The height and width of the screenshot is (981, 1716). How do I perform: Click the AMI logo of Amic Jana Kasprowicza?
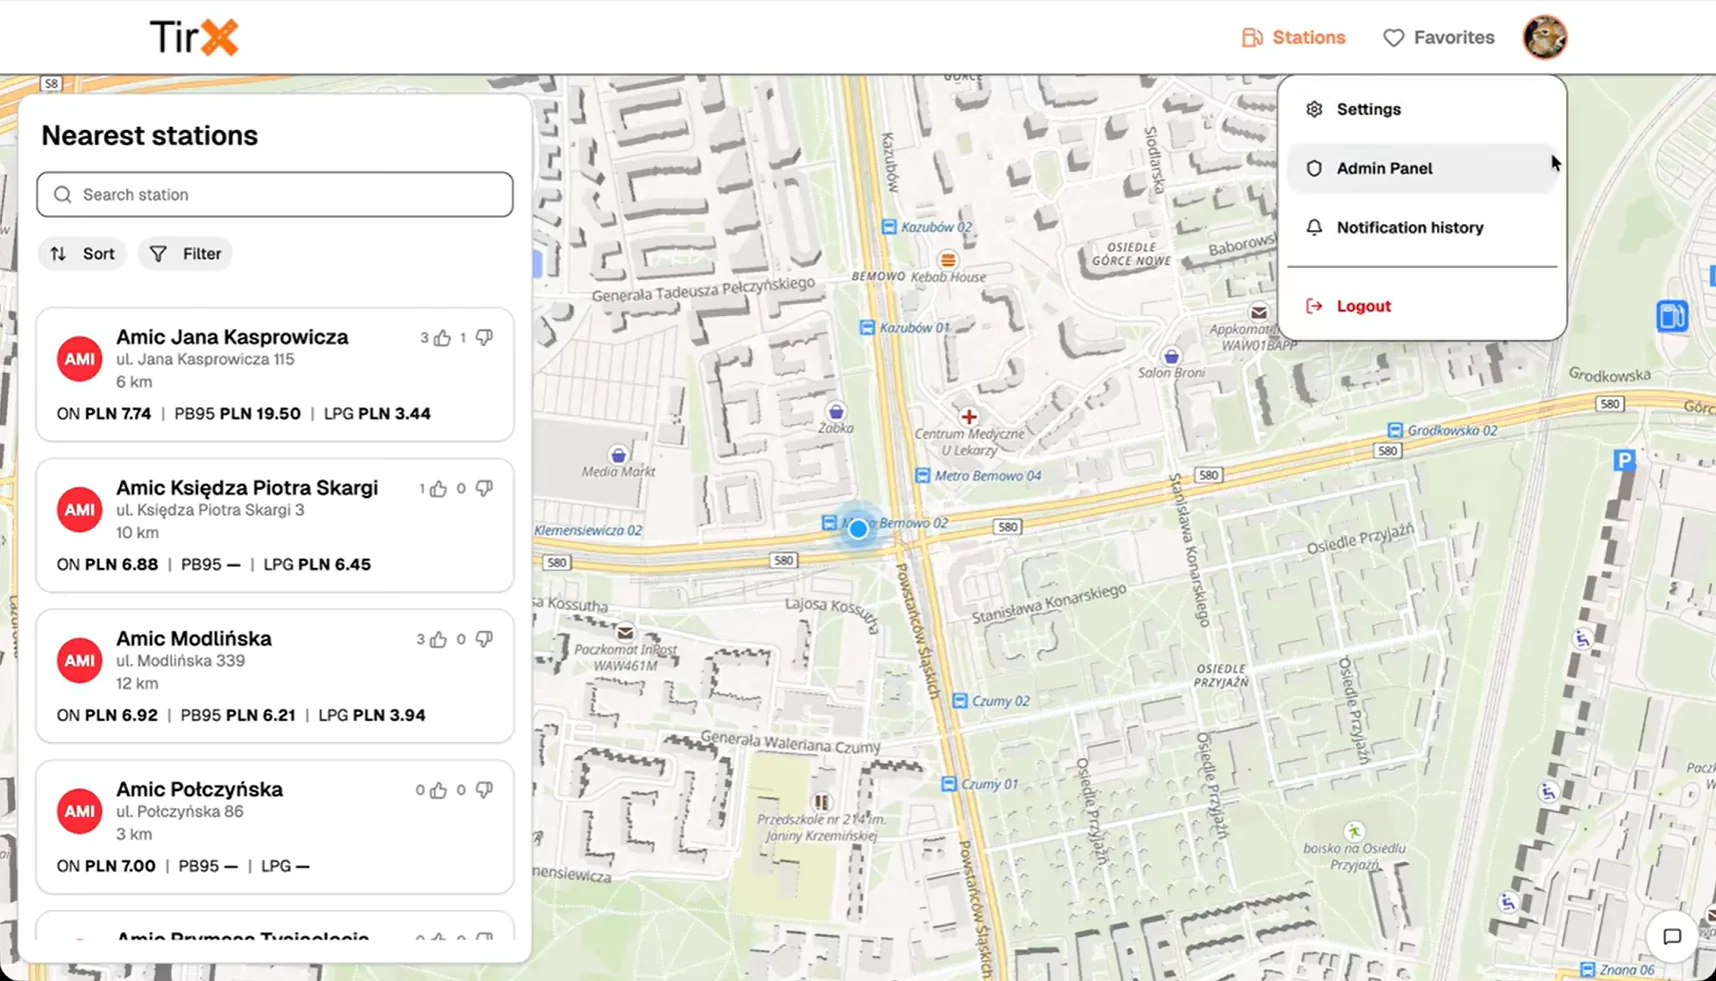click(x=79, y=359)
